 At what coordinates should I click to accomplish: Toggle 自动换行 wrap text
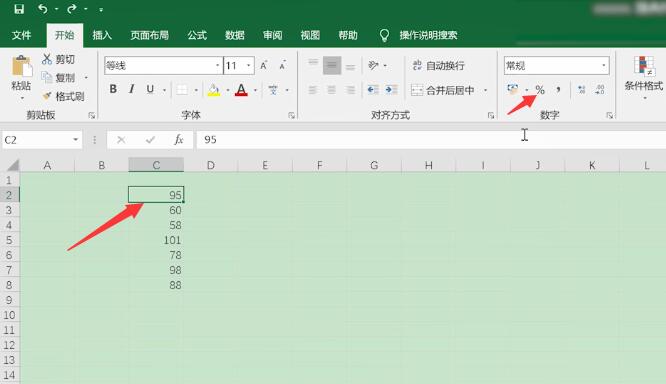(438, 65)
